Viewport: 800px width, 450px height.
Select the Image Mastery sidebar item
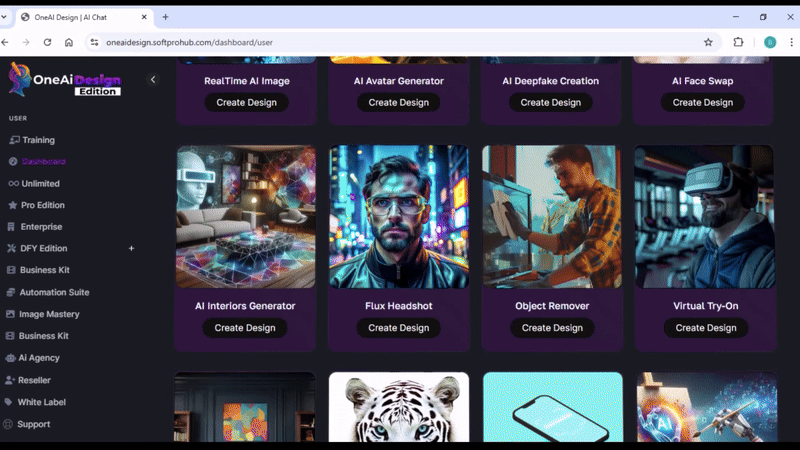pyautogui.click(x=49, y=314)
